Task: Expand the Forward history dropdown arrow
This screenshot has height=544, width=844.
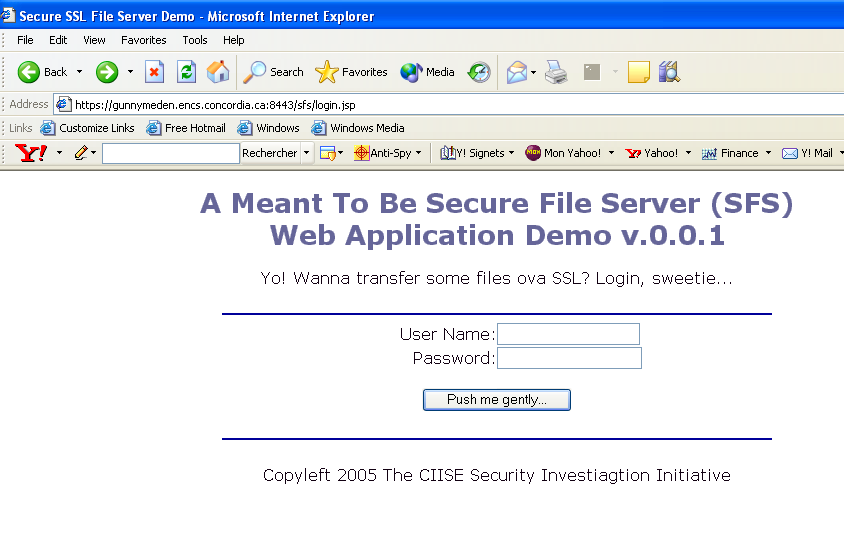Action: (130, 72)
